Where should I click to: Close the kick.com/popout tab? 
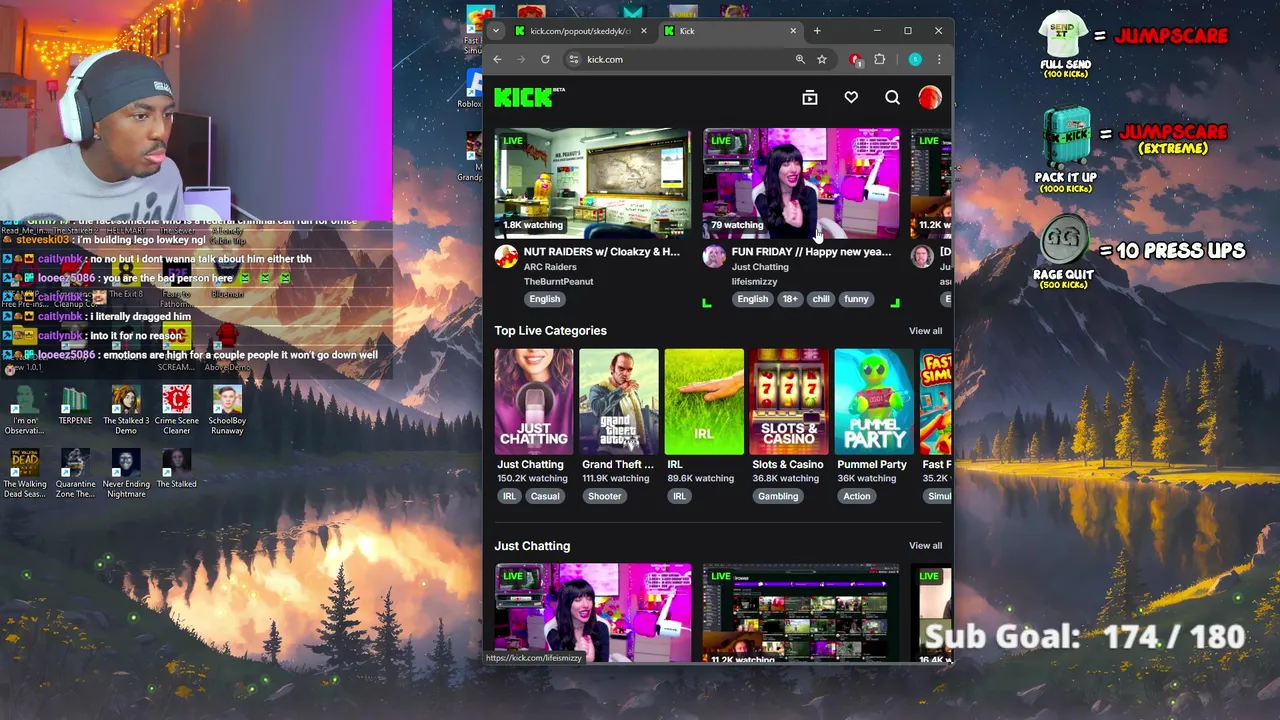click(643, 31)
